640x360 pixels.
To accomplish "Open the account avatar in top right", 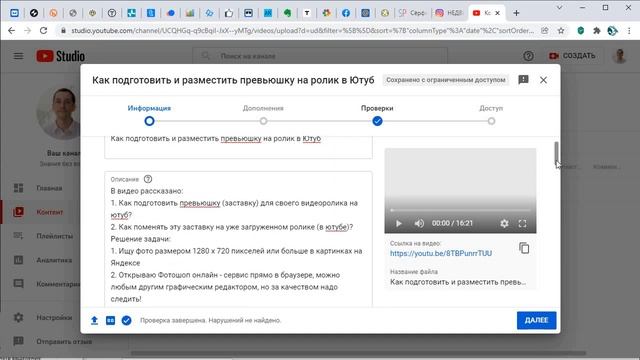I will (x=620, y=56).
